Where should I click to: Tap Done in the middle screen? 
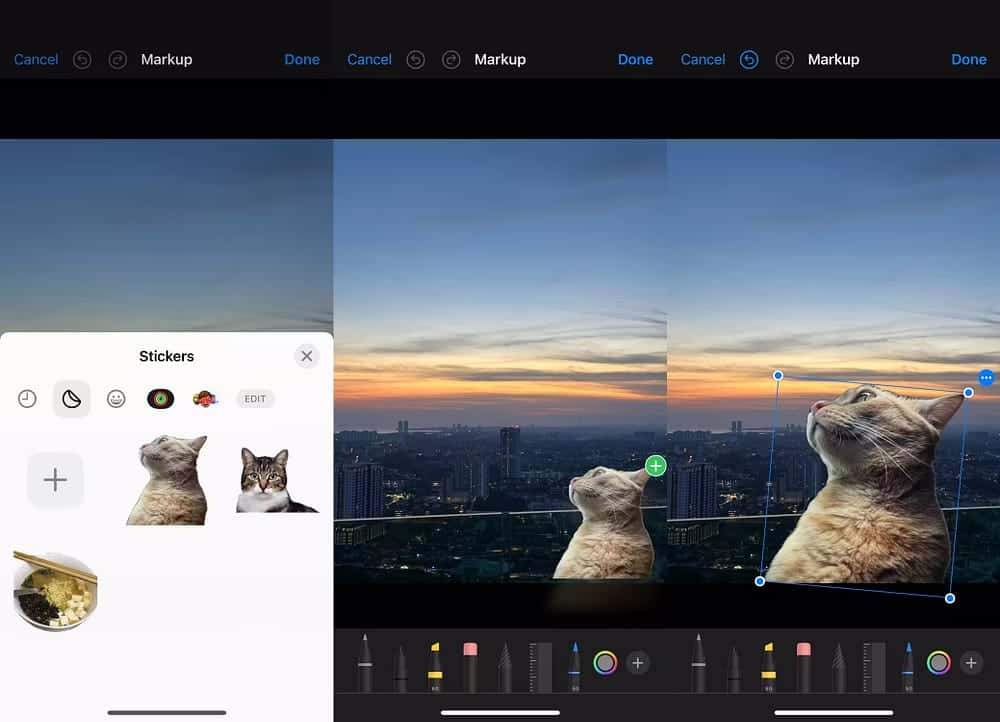point(635,59)
